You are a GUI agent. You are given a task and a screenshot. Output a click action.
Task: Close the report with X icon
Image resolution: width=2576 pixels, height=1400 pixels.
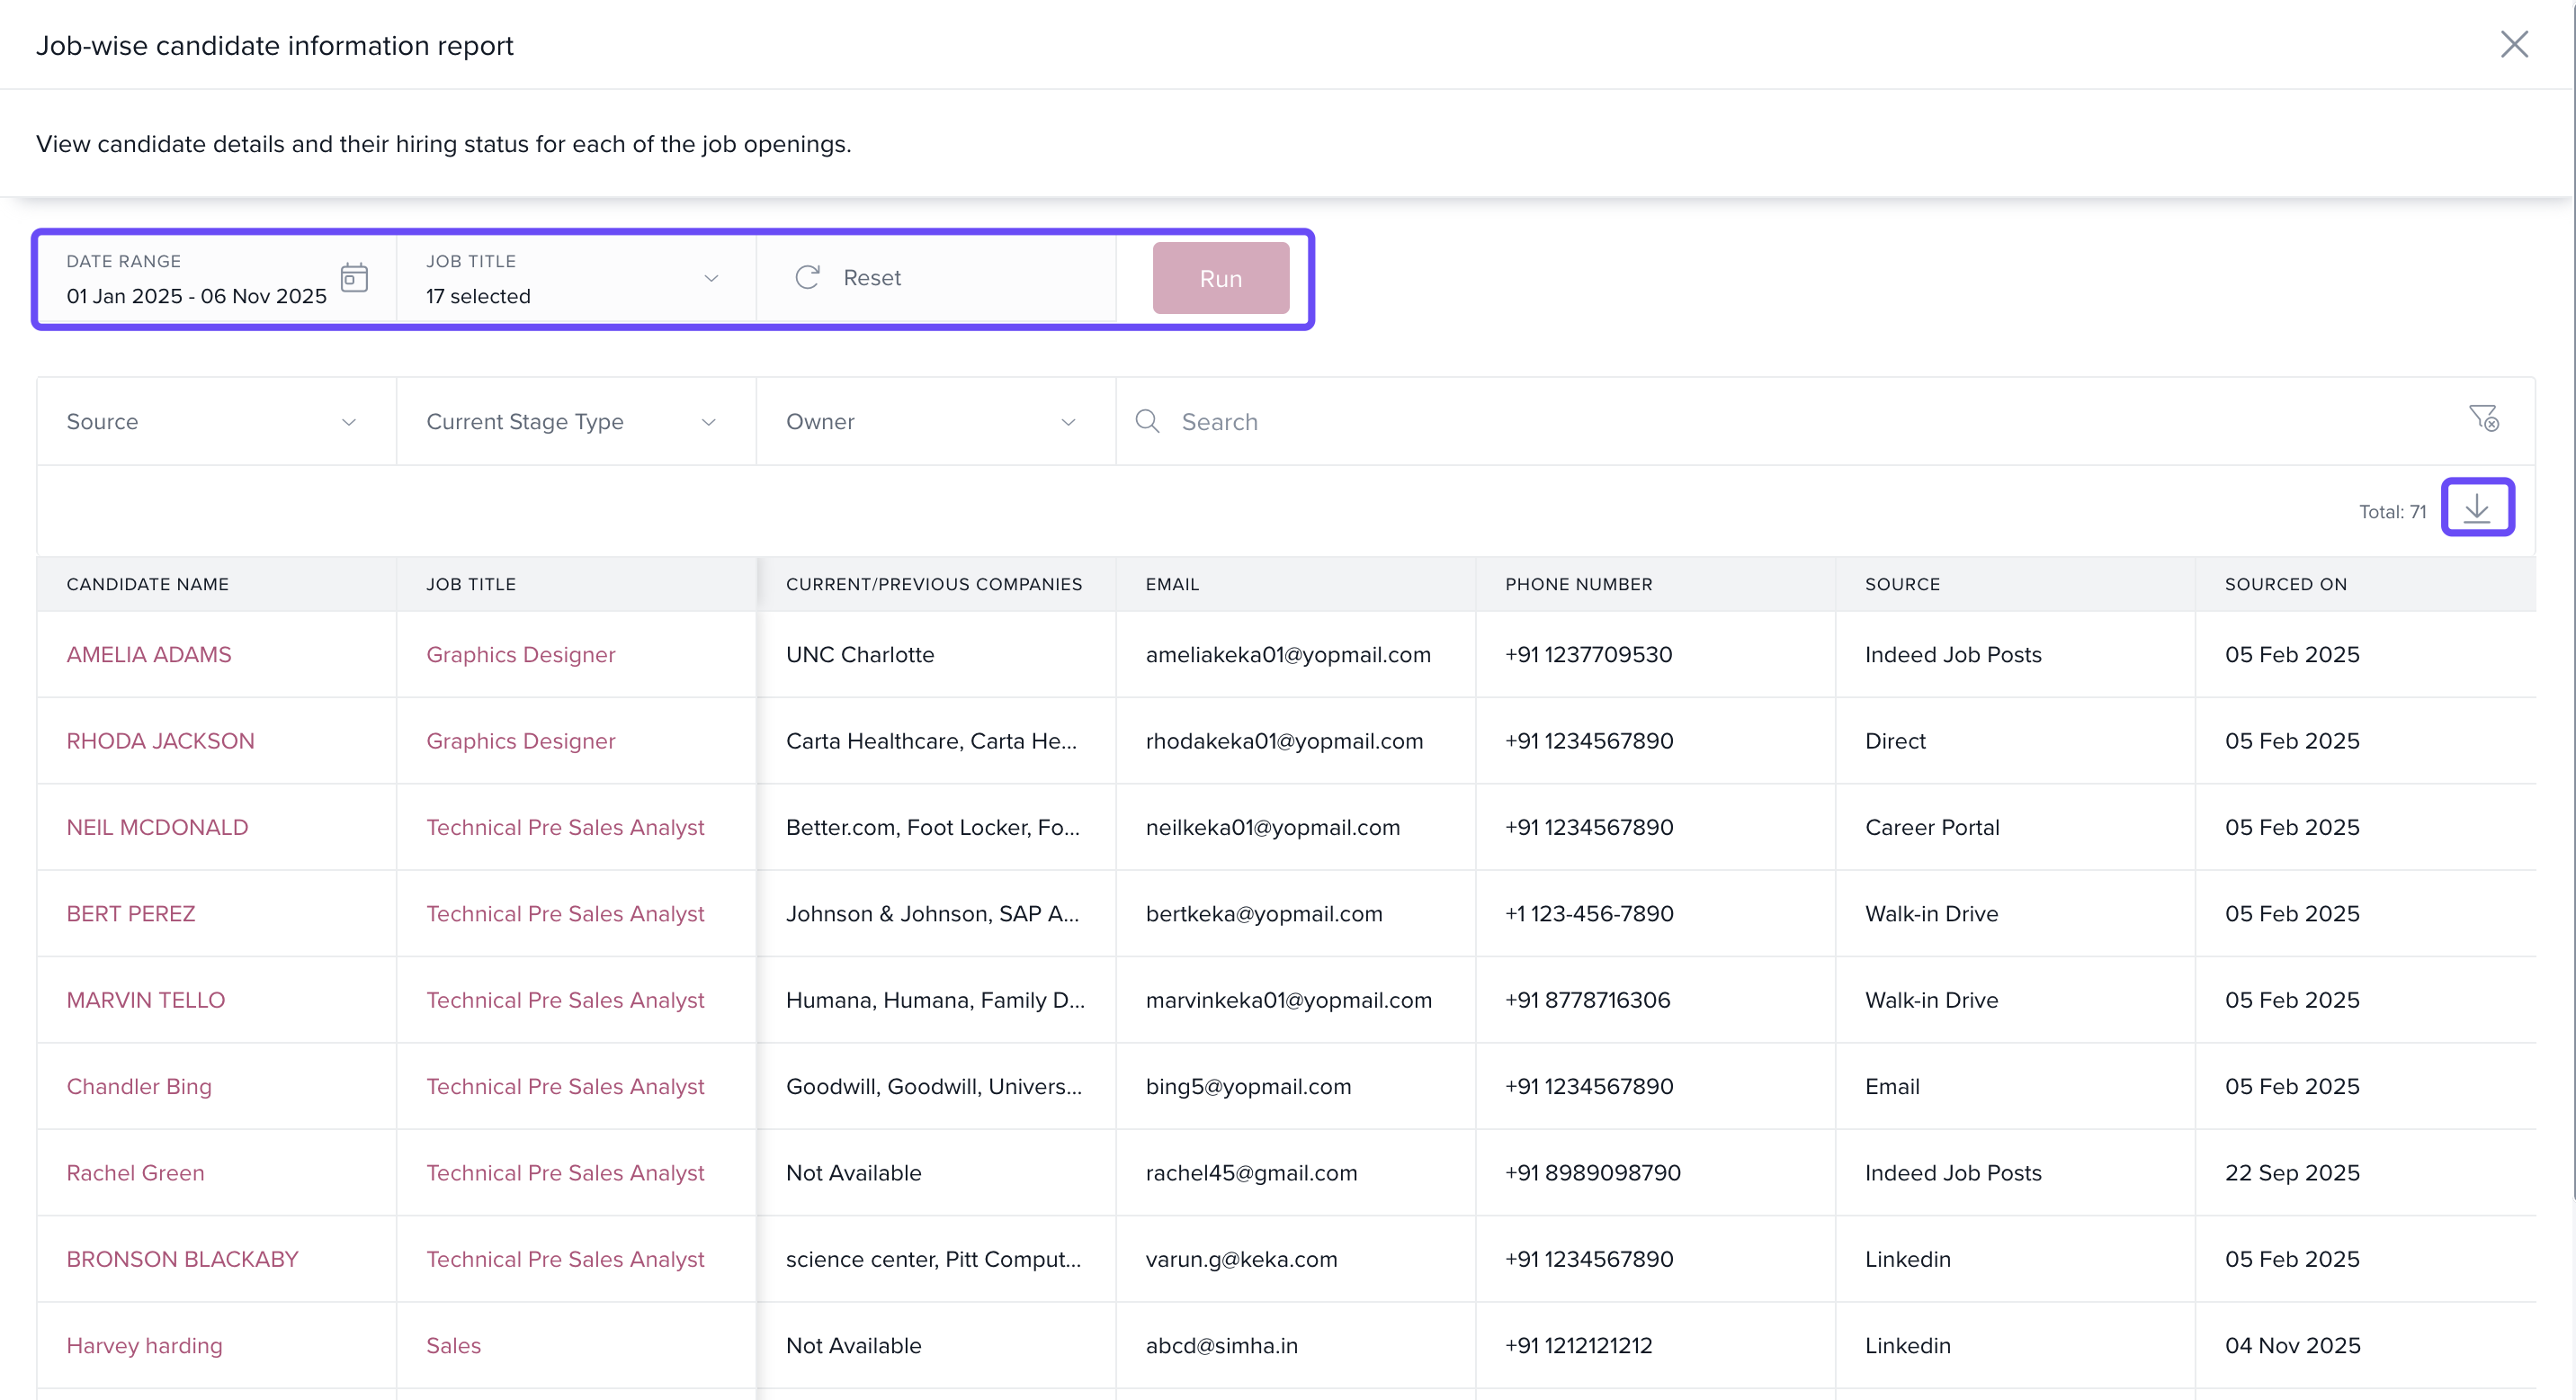[2513, 44]
